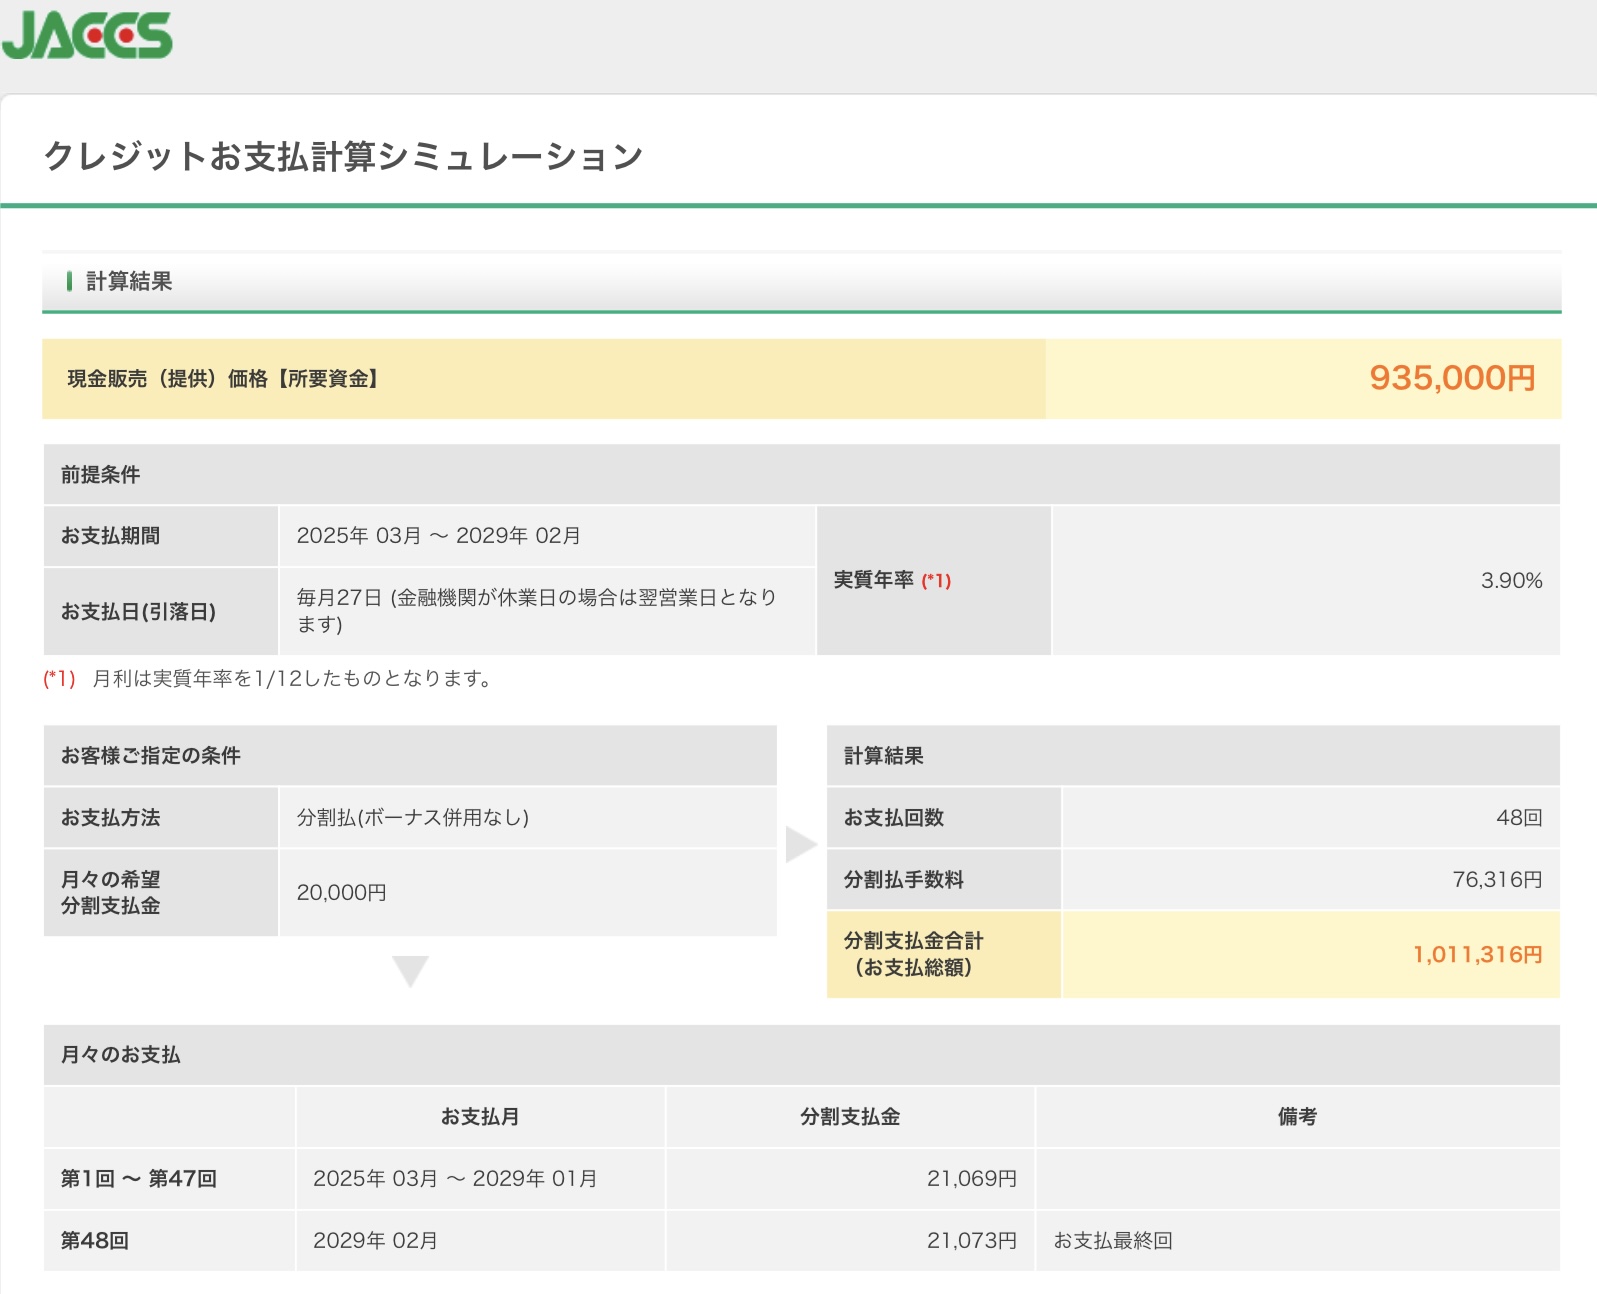
Task: Select the 2029年 02月 cell in 第48回 row
Action: tap(375, 1241)
